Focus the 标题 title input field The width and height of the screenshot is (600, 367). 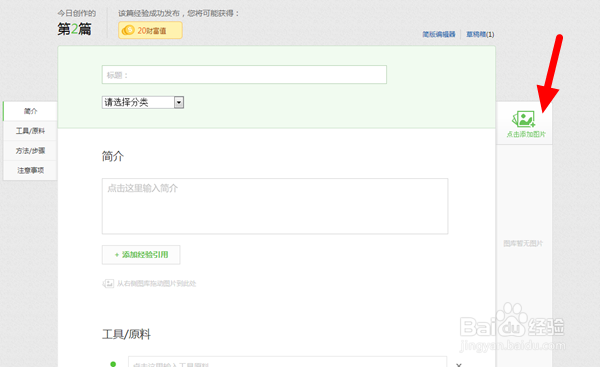click(244, 75)
